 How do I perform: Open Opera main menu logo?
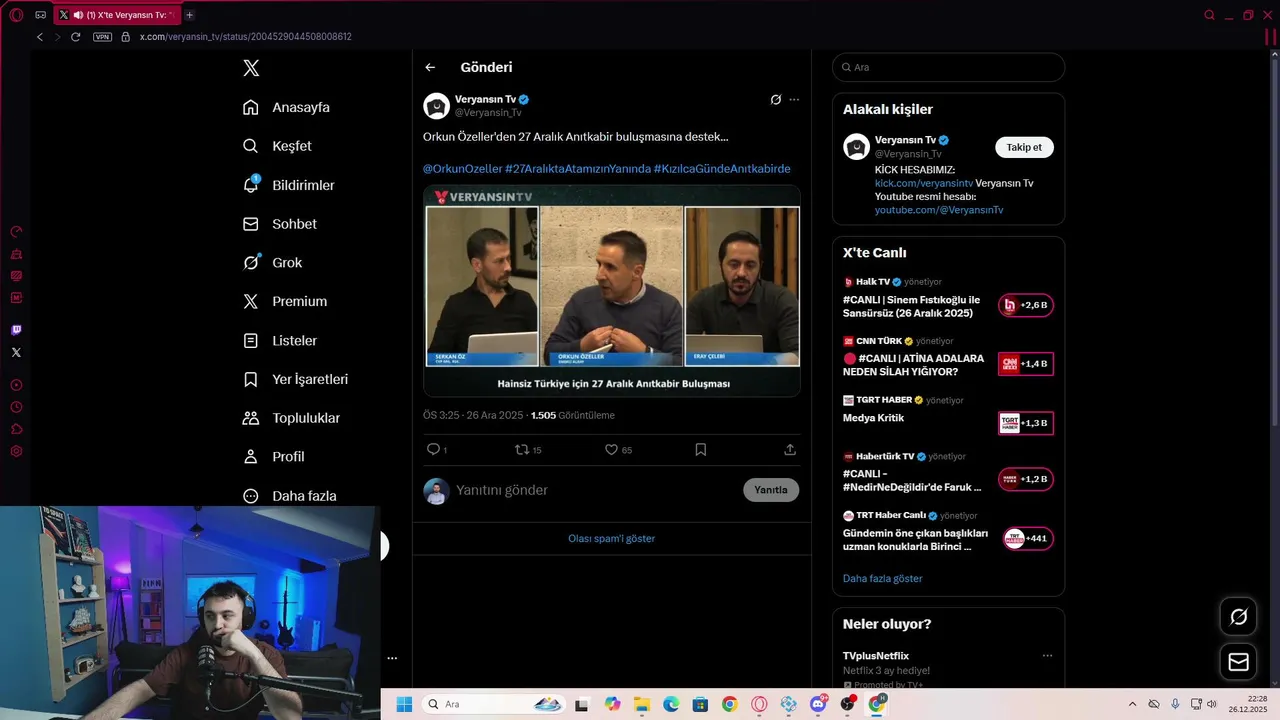pyautogui.click(x=16, y=15)
